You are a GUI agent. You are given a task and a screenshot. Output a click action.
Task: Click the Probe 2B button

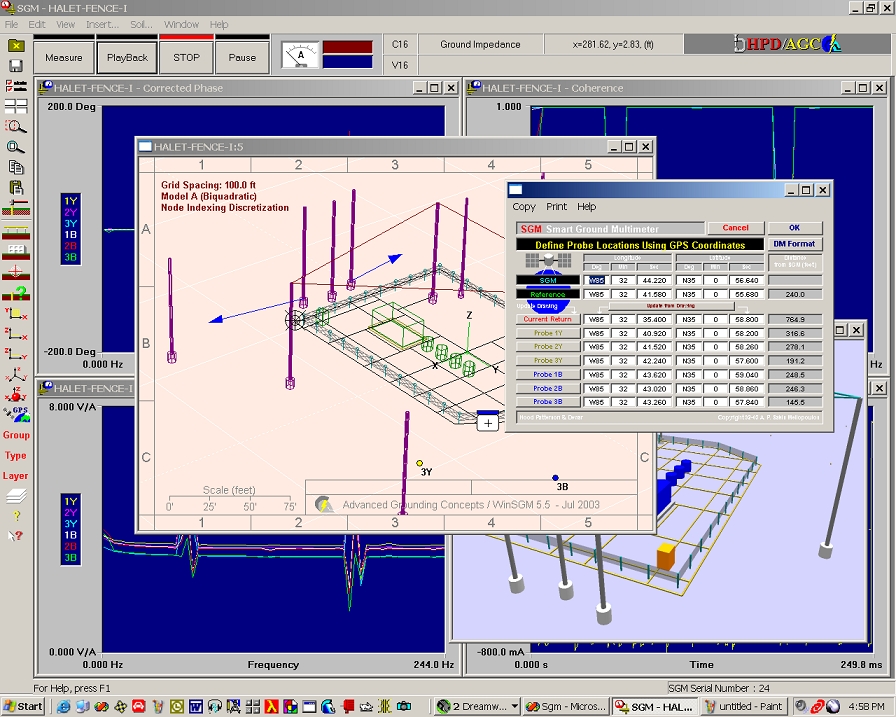tap(547, 388)
